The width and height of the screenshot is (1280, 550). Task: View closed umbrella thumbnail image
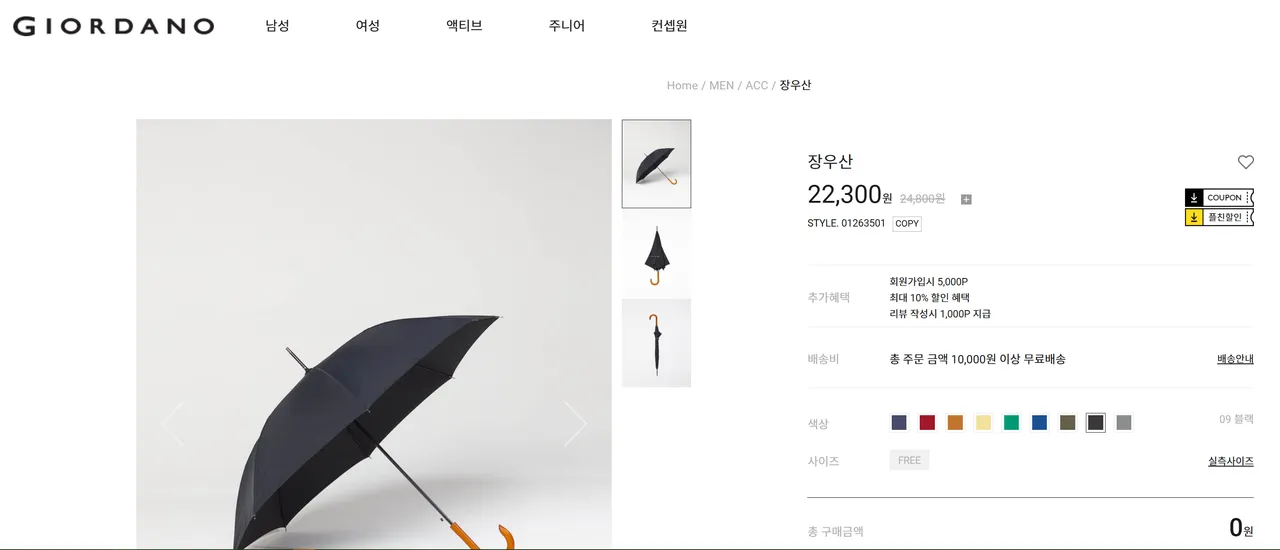click(x=656, y=343)
